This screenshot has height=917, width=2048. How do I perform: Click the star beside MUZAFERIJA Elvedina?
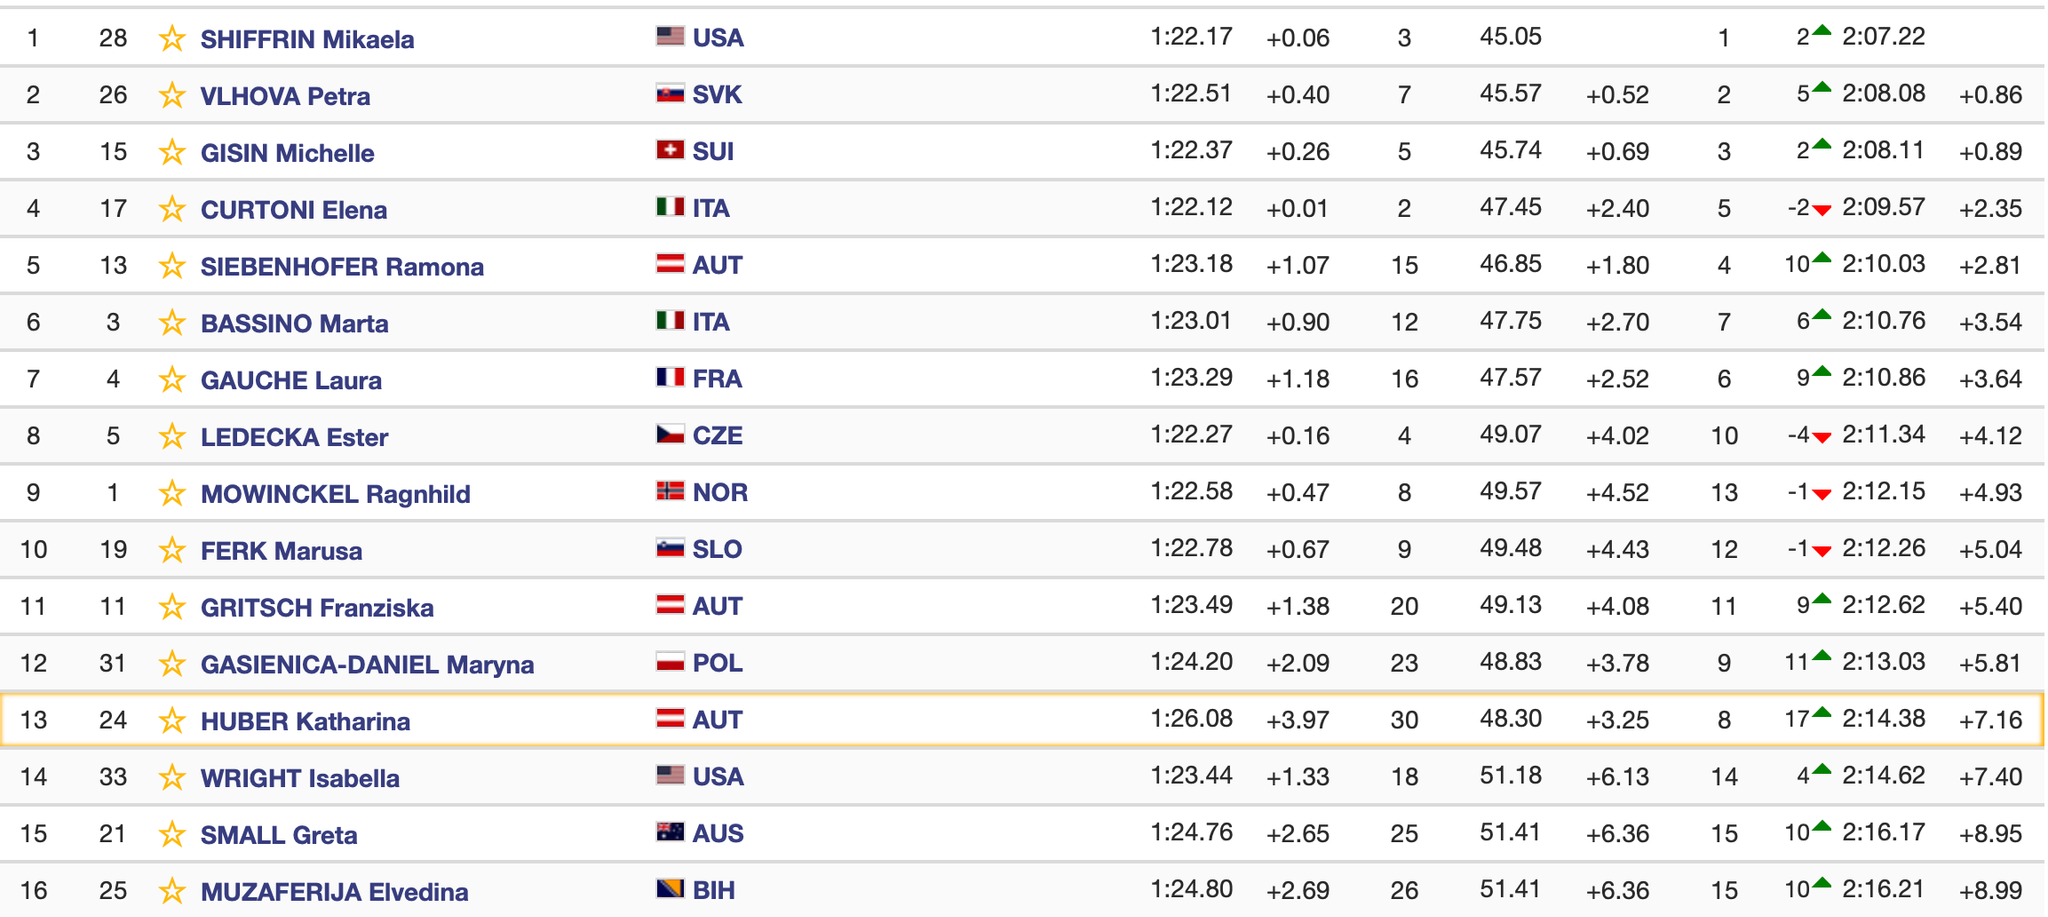coord(172,891)
